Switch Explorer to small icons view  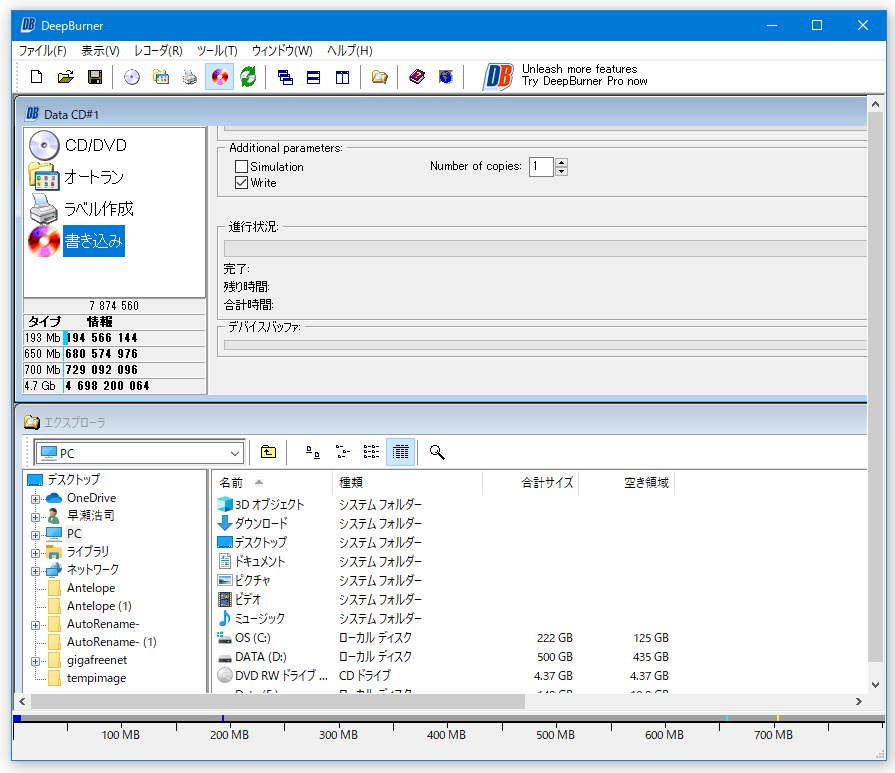pos(342,452)
